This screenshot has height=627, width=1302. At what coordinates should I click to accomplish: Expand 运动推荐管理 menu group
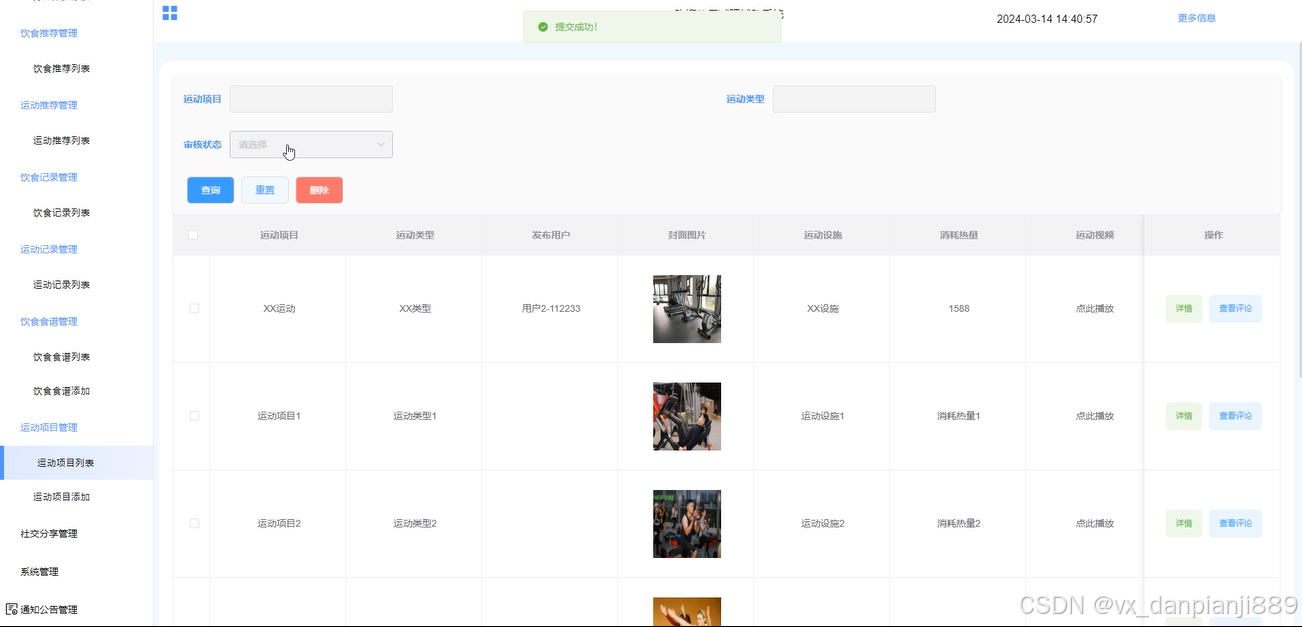pyautogui.click(x=49, y=105)
